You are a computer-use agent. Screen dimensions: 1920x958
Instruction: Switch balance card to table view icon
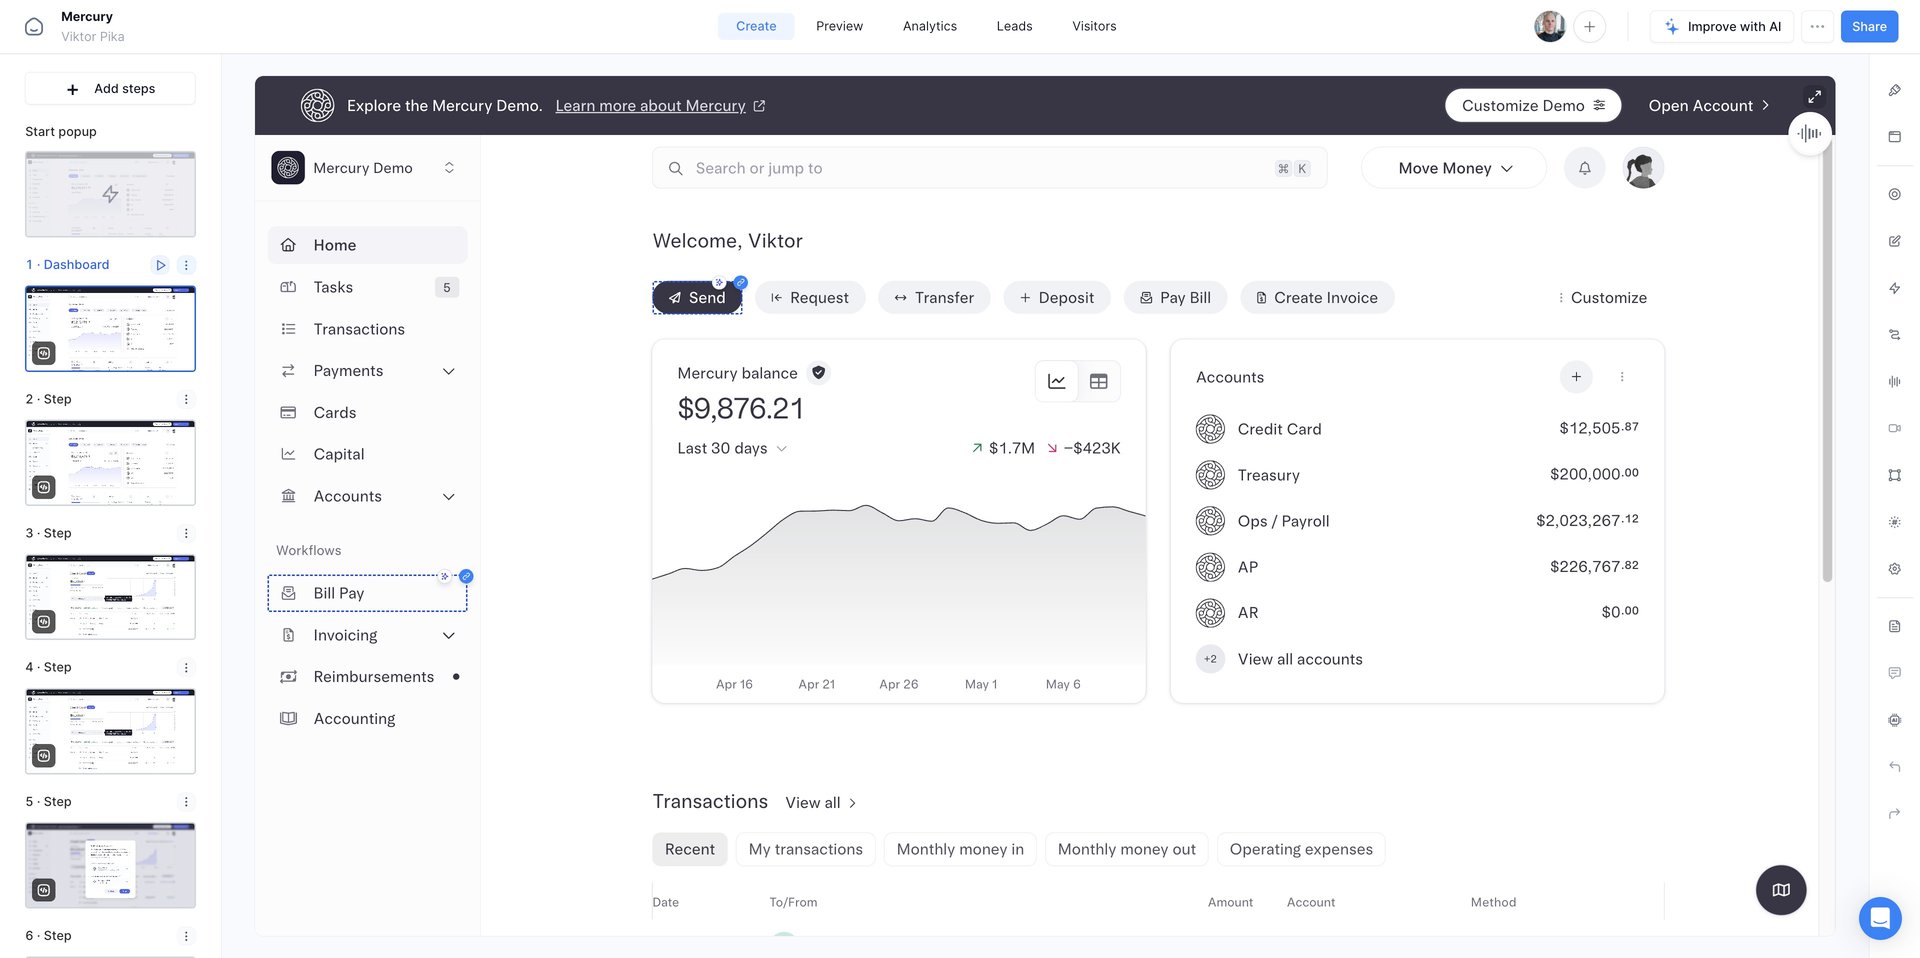pos(1099,381)
